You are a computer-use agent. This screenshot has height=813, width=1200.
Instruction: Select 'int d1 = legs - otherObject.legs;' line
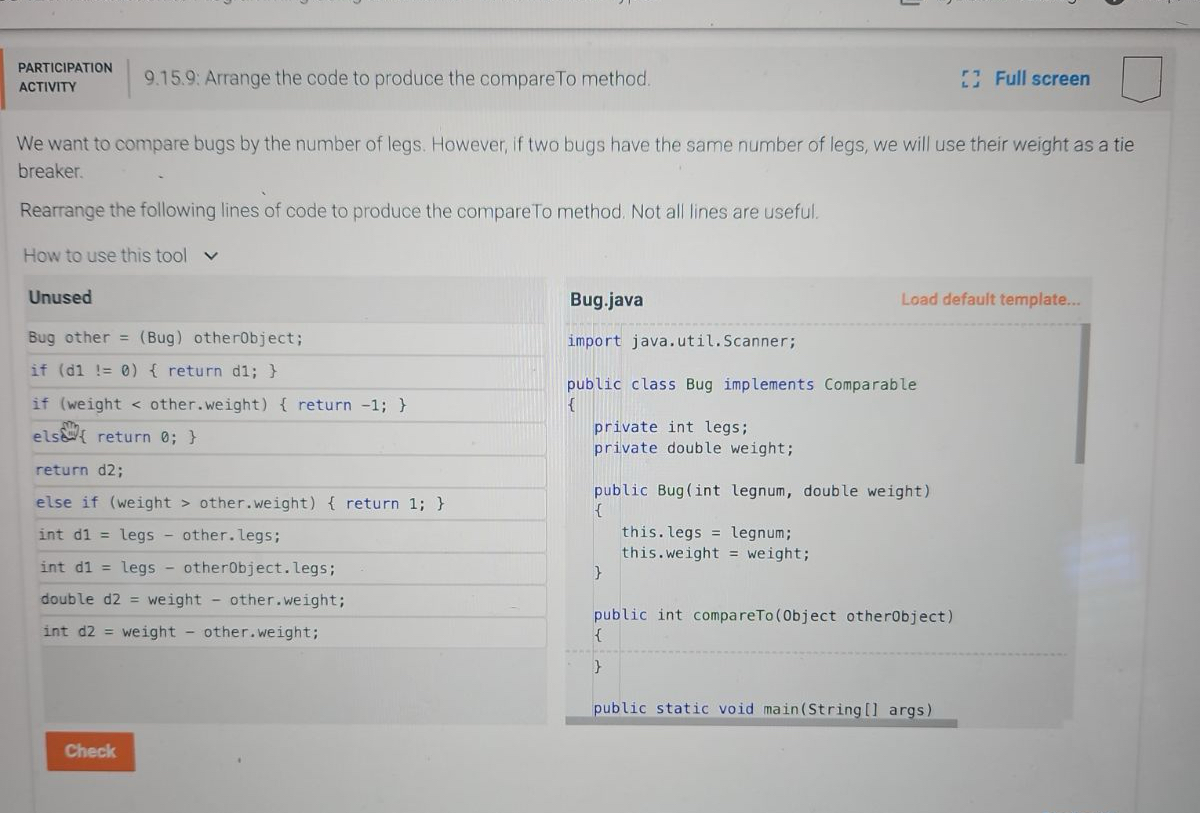pyautogui.click(x=293, y=568)
